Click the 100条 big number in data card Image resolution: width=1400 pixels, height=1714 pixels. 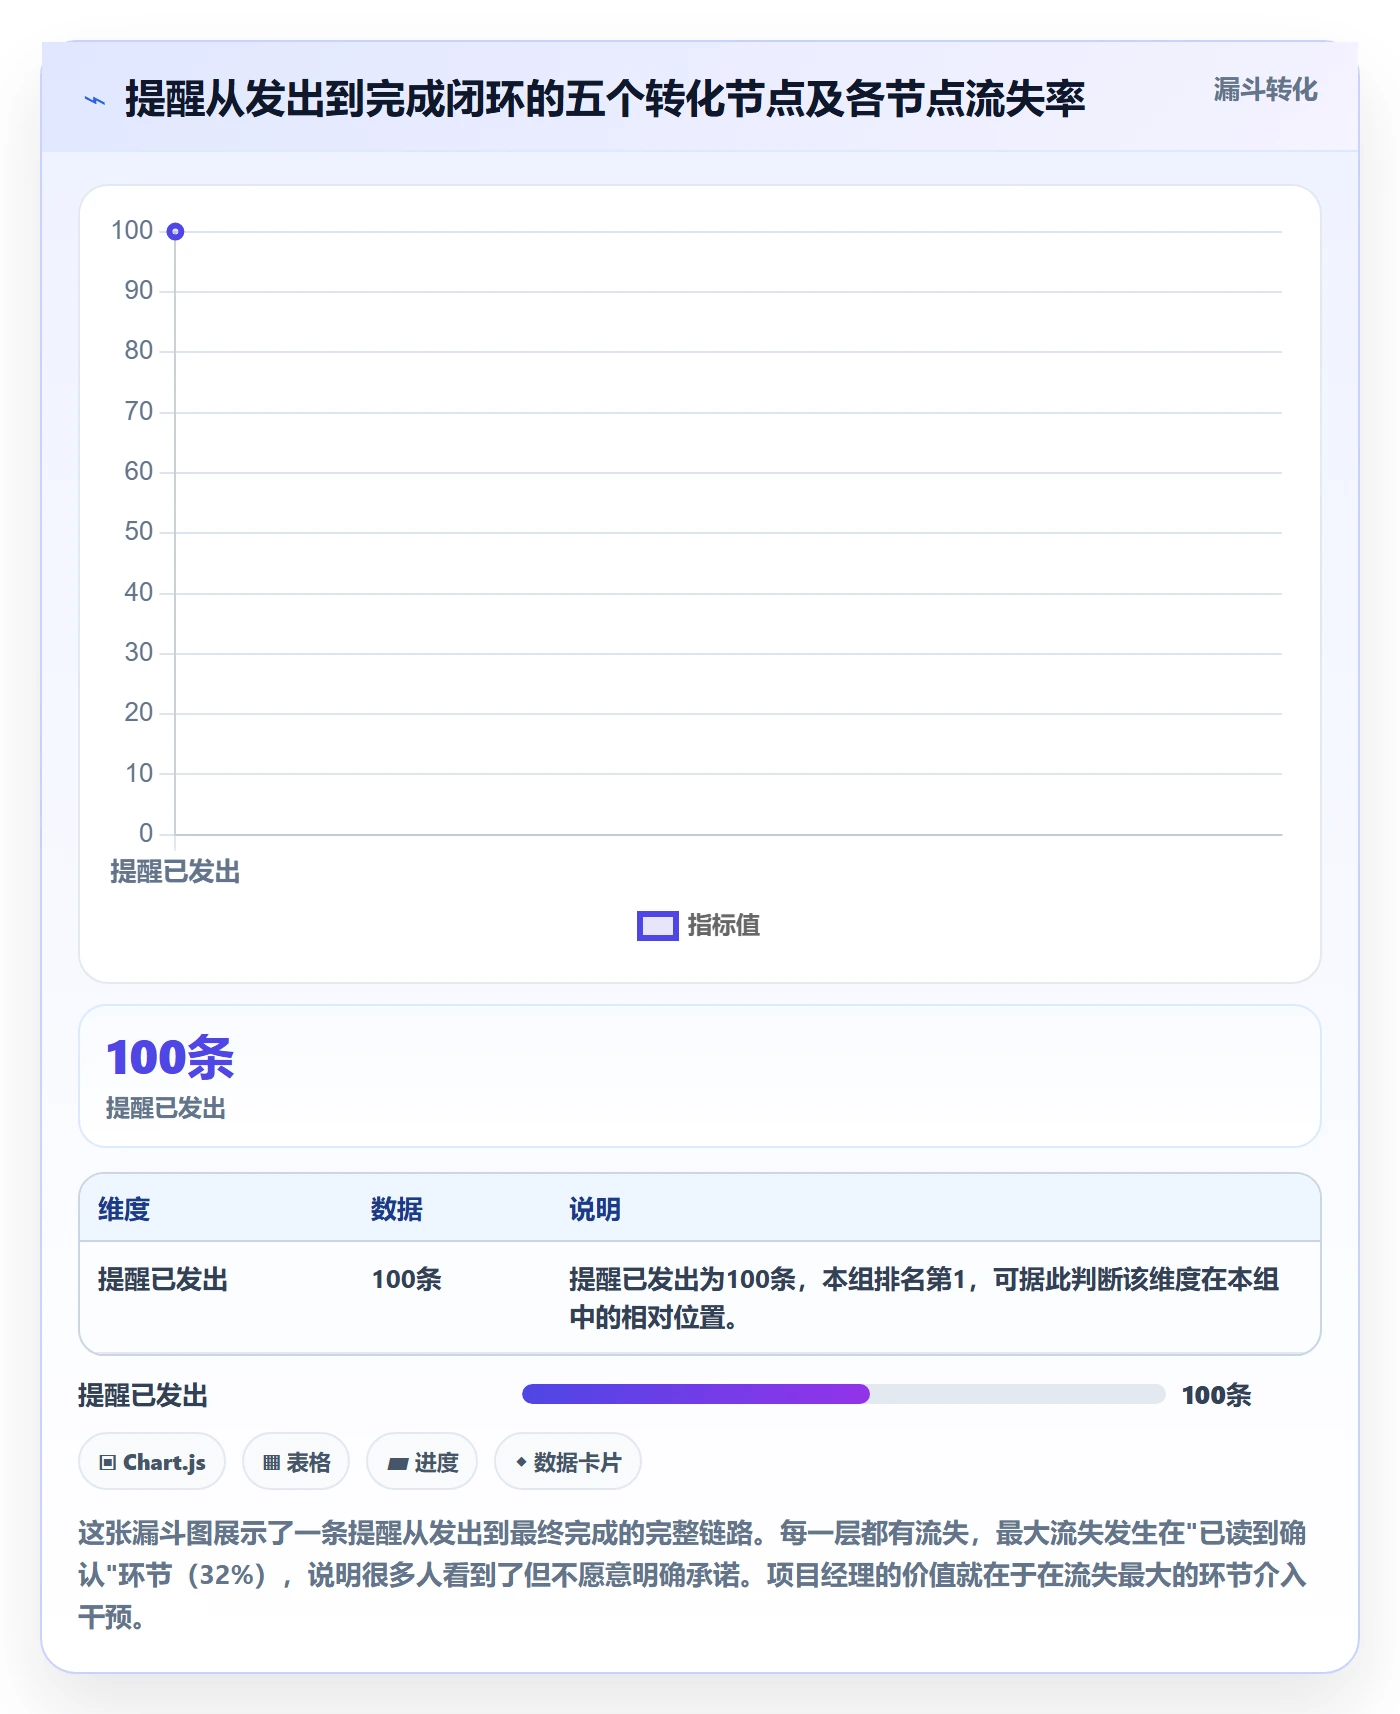point(170,1057)
